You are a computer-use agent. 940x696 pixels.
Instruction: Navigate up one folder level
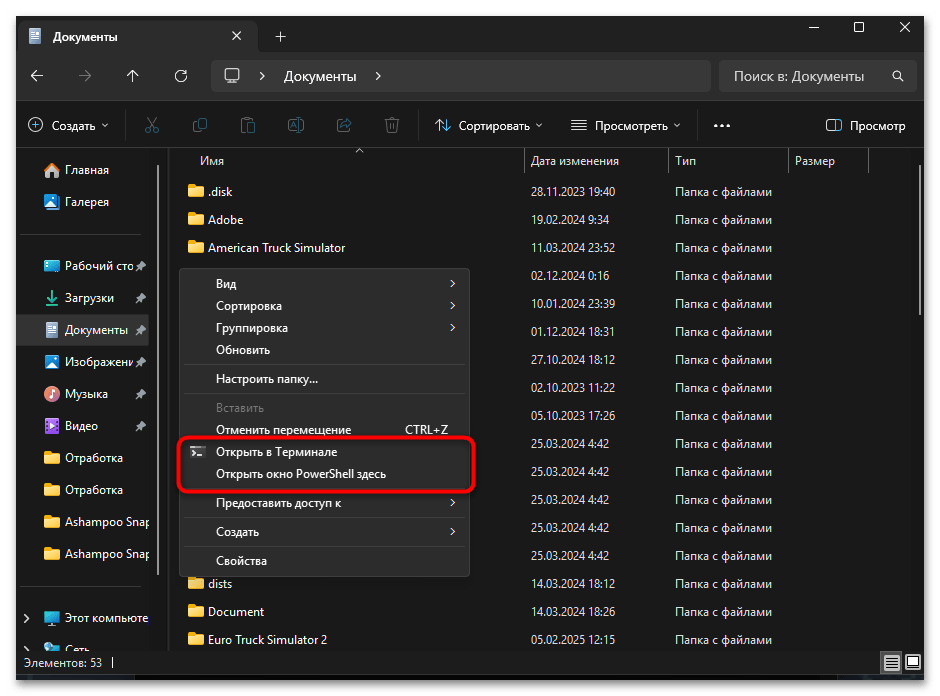coord(132,76)
